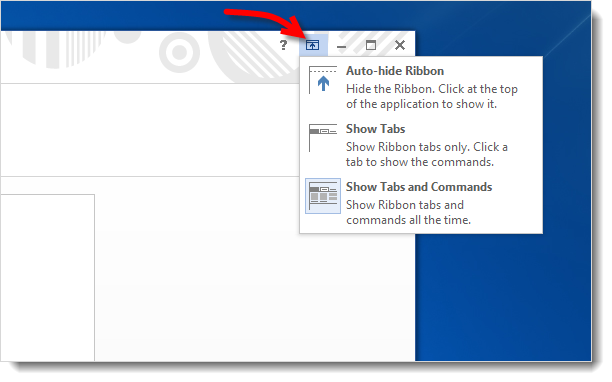Choose the Auto-hide Ribbon heading
Screen dimensions: 612x382
pyautogui.click(x=395, y=71)
